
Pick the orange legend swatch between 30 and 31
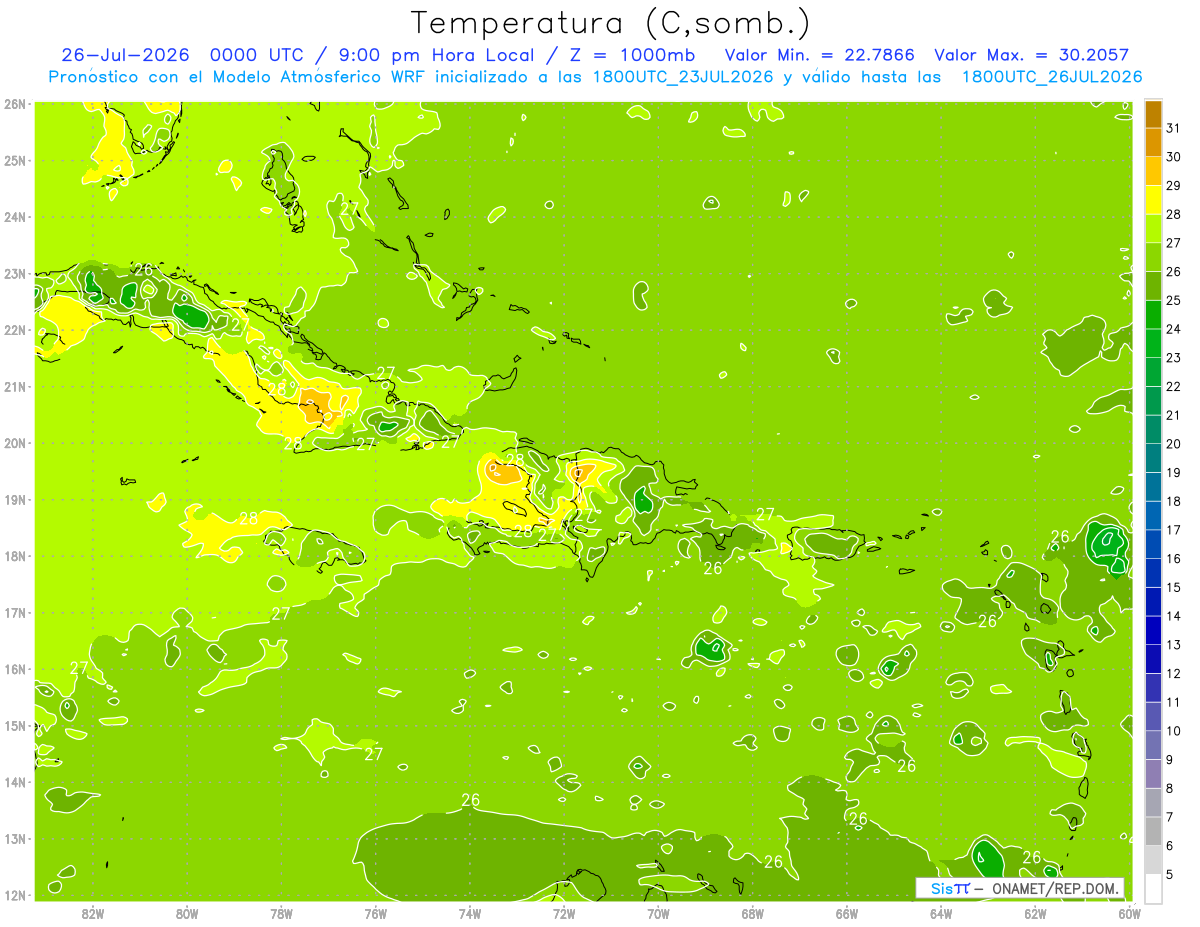(1153, 142)
